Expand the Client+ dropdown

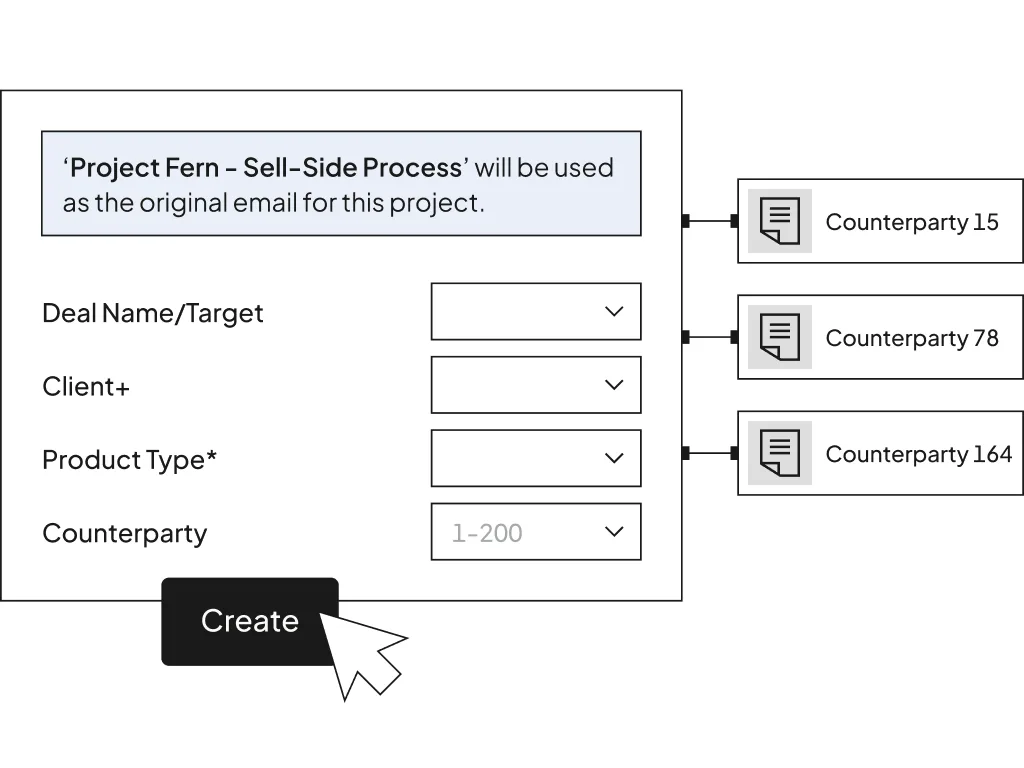pos(536,385)
